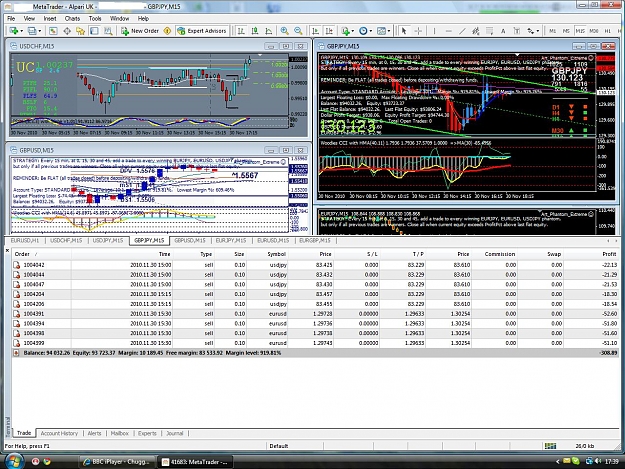Zoom in on the chart
Image resolution: width=625 pixels, height=469 pixels.
pos(285,31)
